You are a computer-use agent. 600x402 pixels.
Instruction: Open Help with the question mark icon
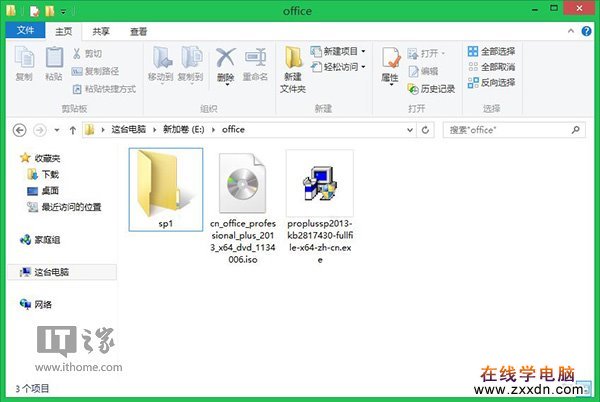click(586, 31)
